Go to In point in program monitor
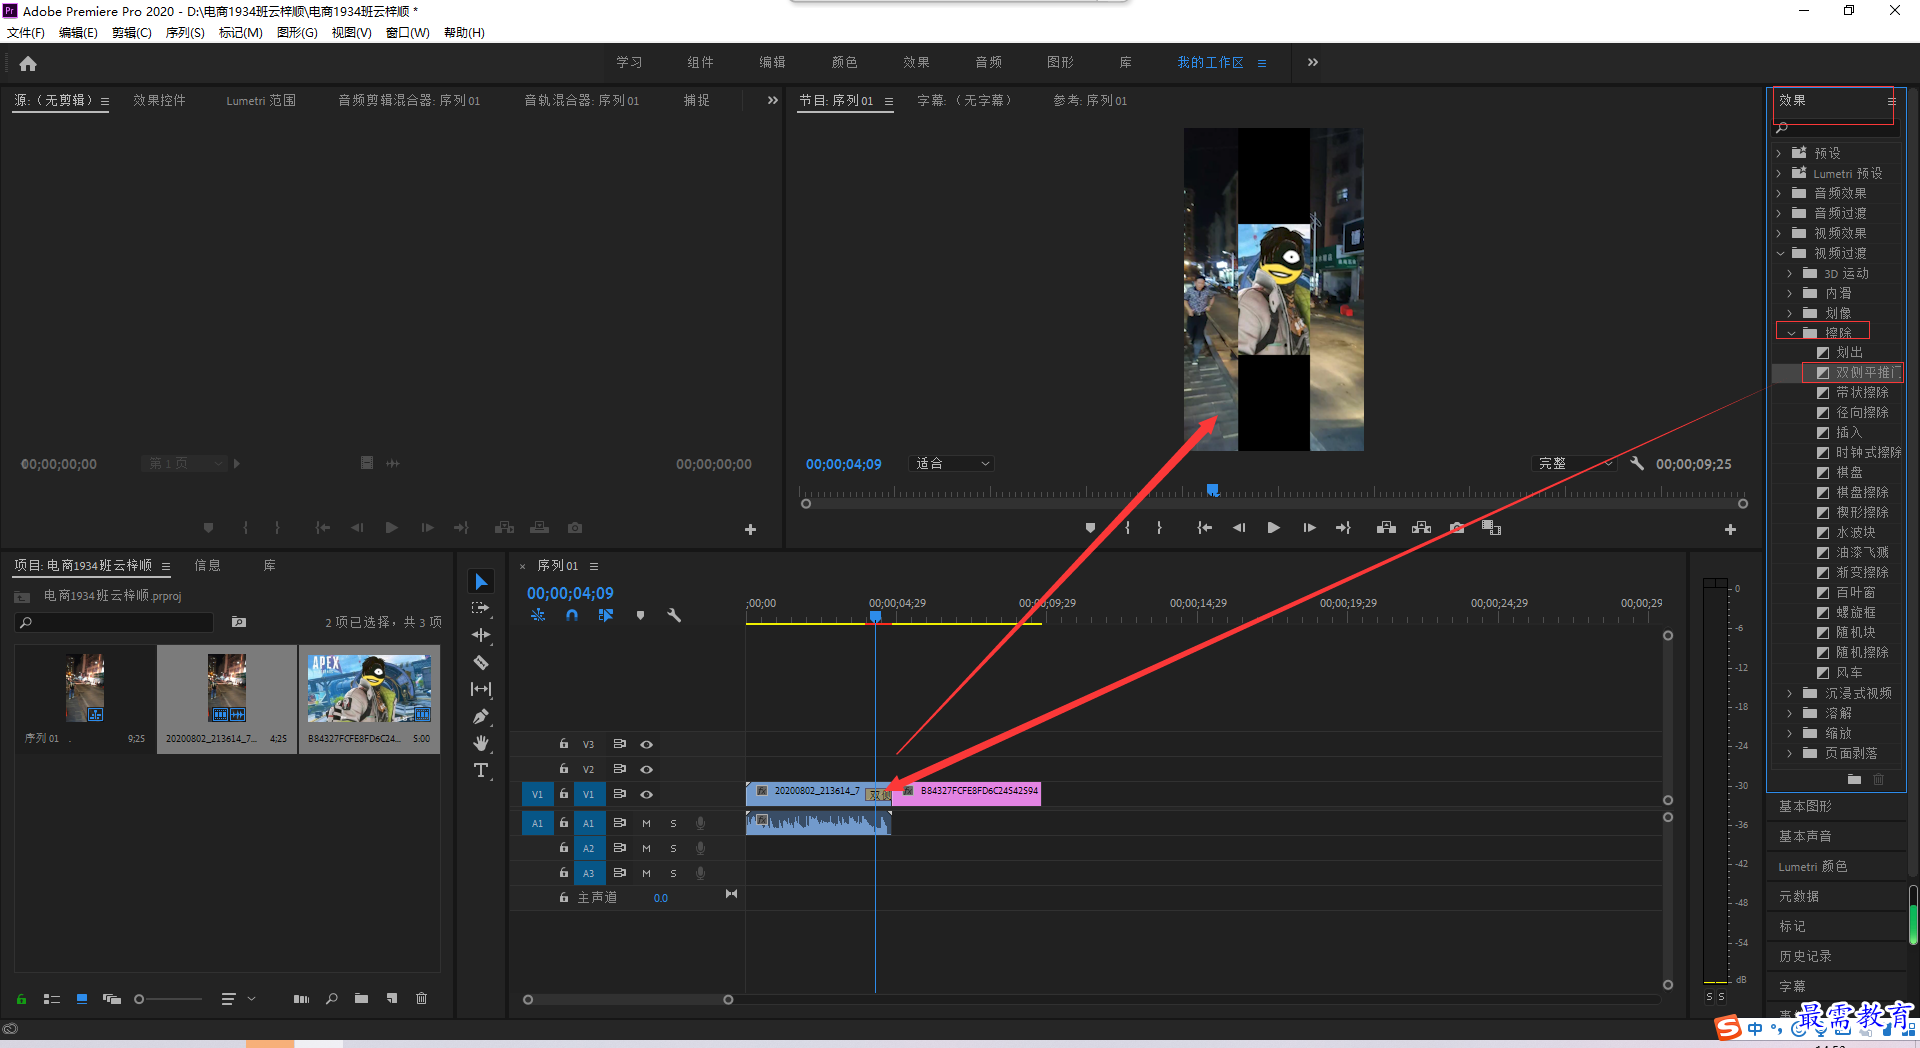The width and height of the screenshot is (1920, 1048). click(x=1205, y=528)
